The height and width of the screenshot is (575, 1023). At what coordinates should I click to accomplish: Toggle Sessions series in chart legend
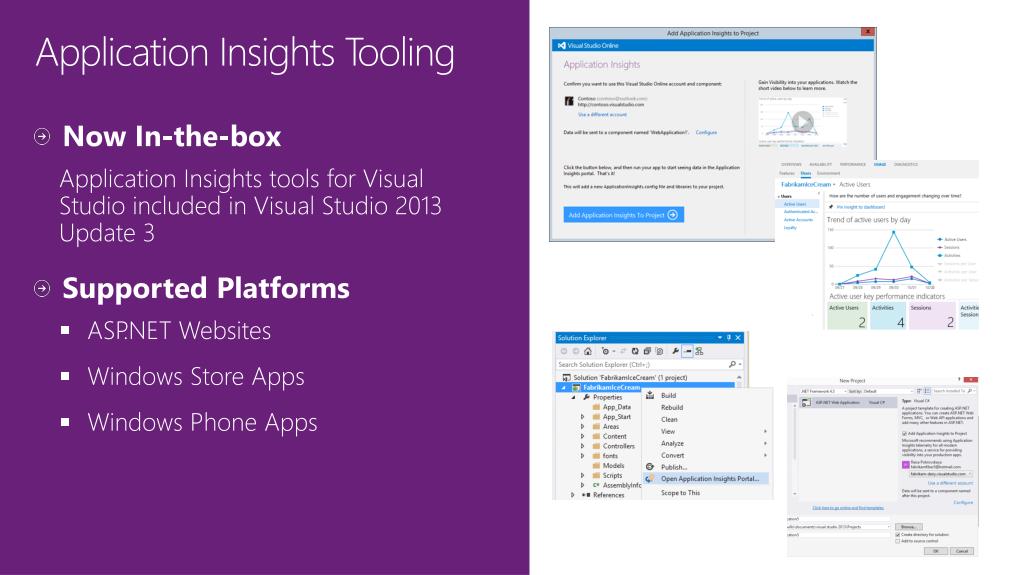pyautogui.click(x=949, y=247)
